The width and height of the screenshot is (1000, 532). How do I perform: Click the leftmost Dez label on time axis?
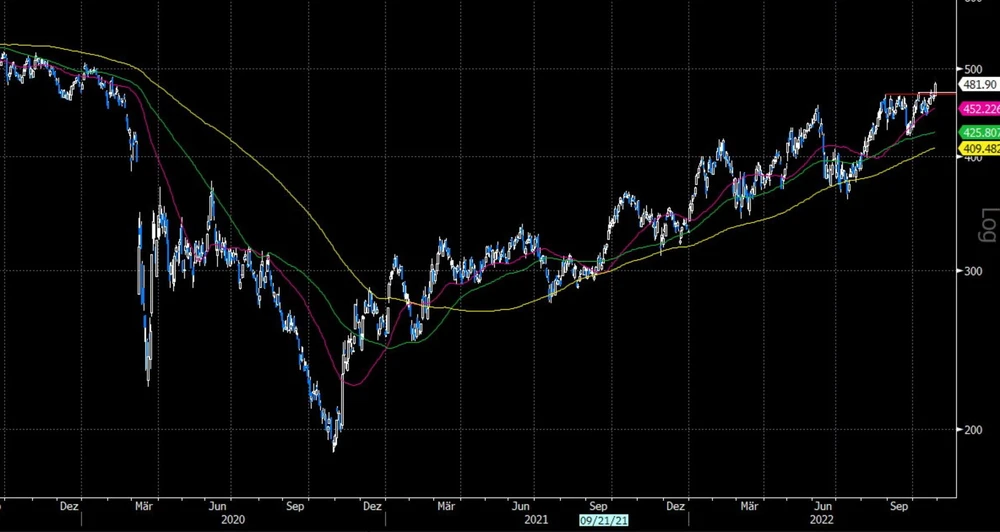coord(69,506)
